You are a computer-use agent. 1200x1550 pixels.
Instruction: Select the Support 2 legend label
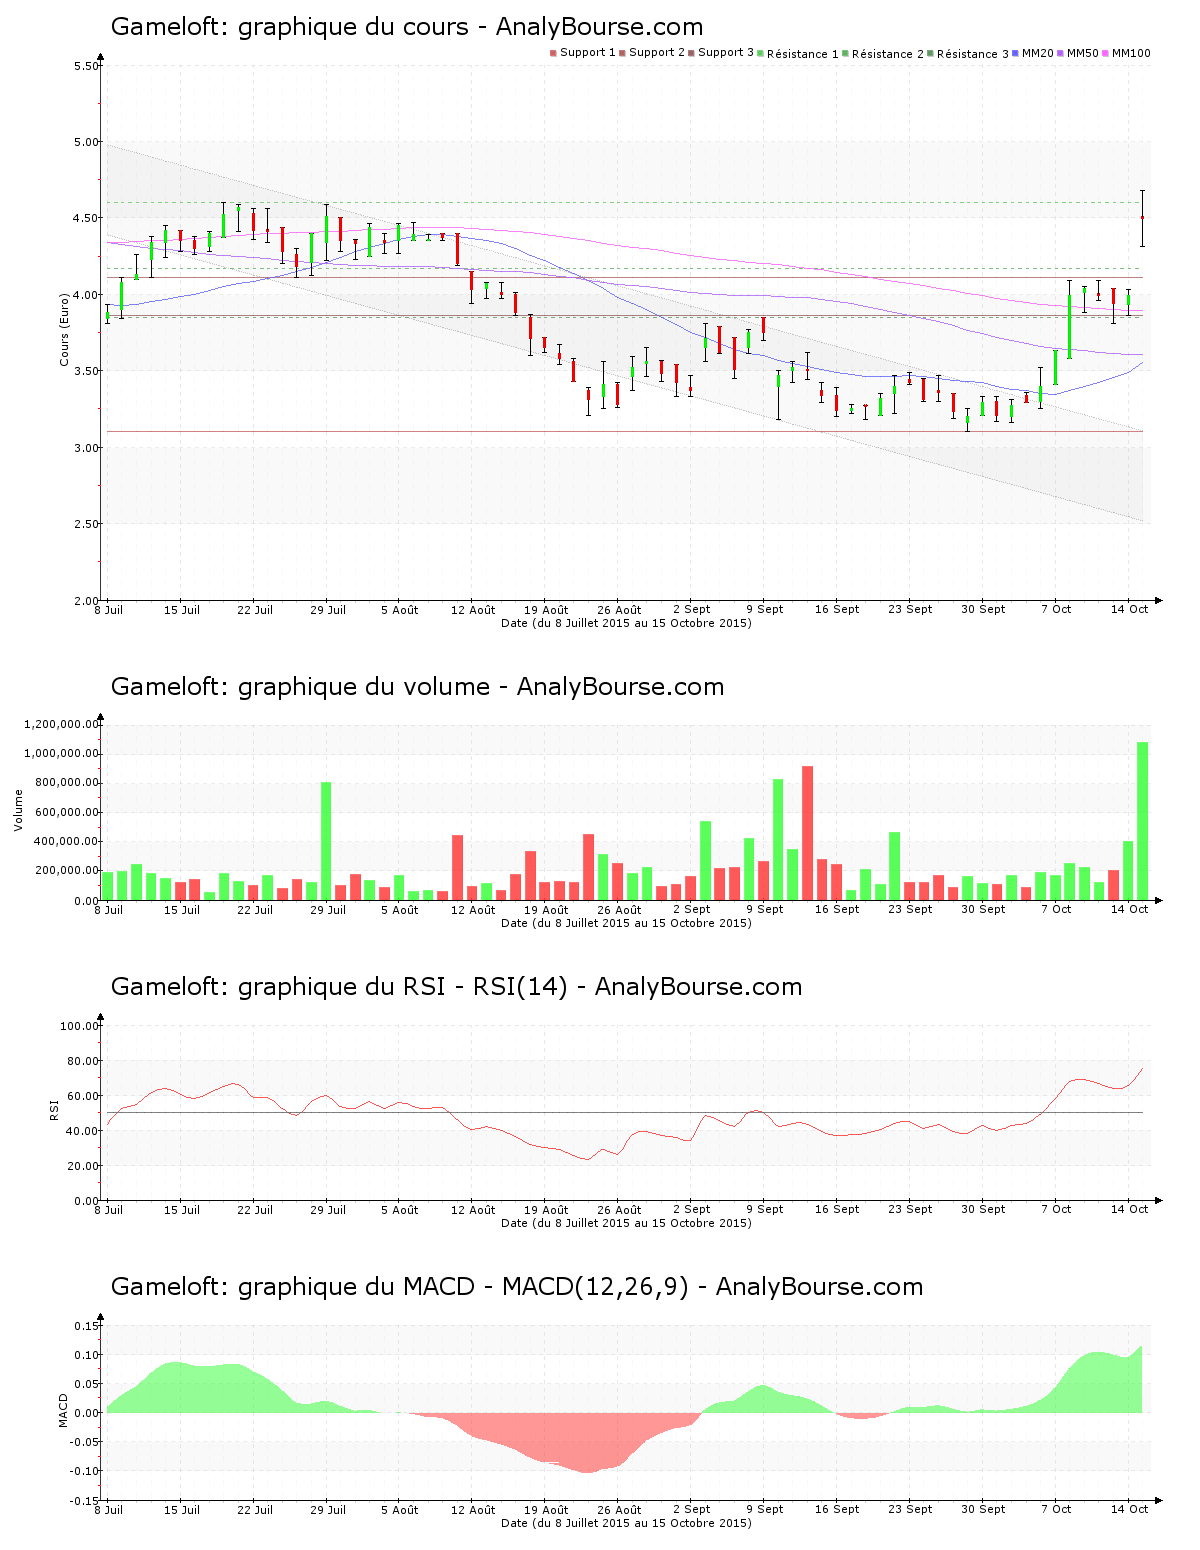click(657, 53)
